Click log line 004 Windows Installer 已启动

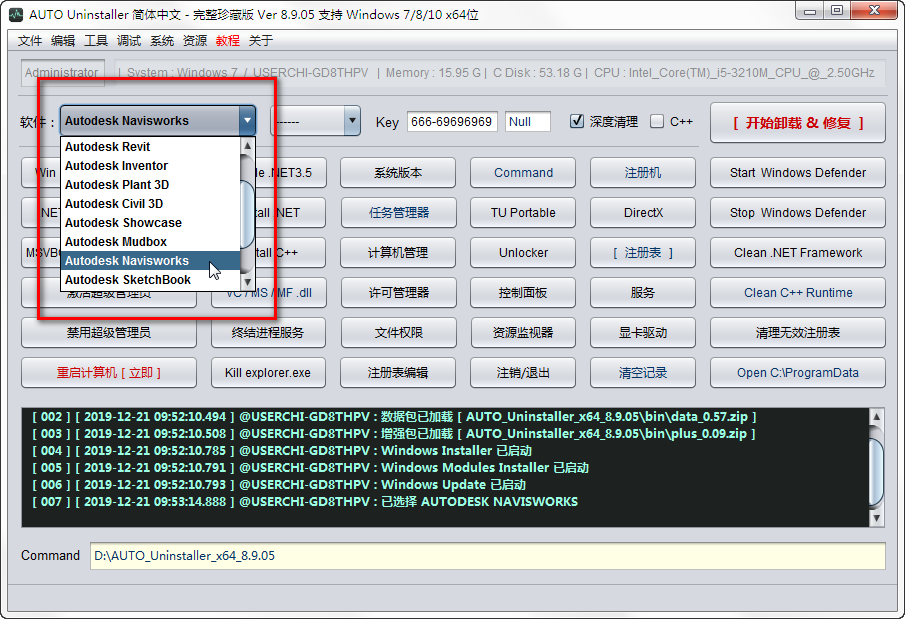(282, 450)
